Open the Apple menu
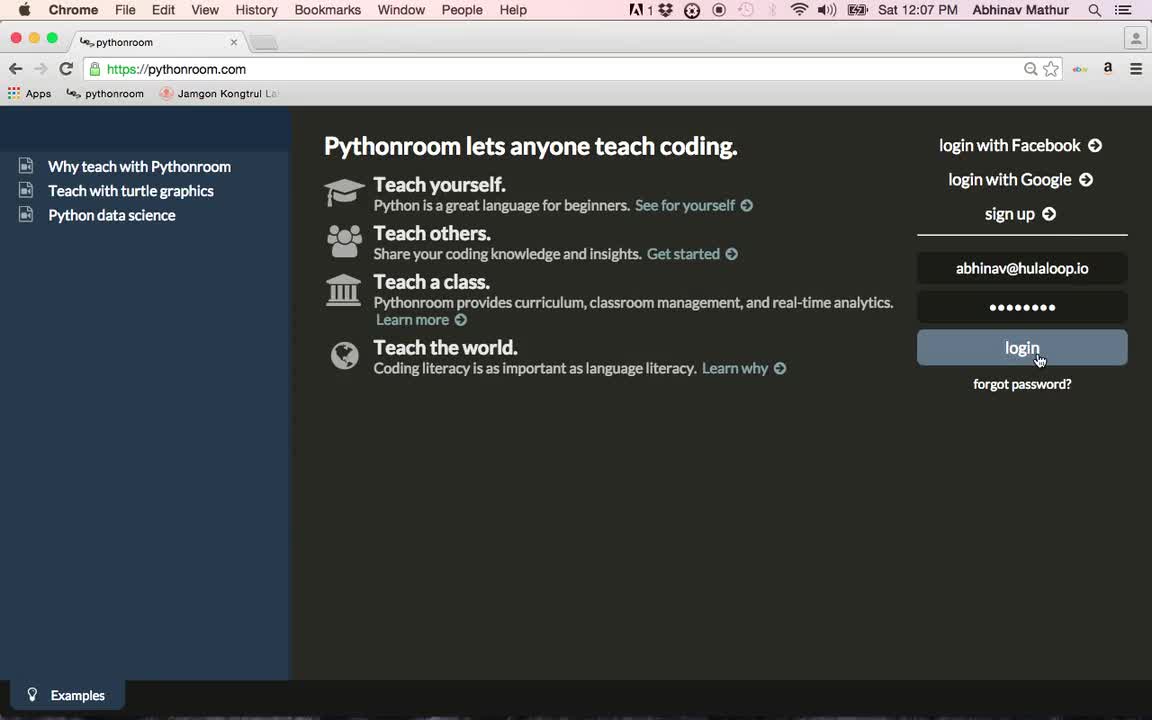This screenshot has width=1152, height=720. tap(24, 10)
